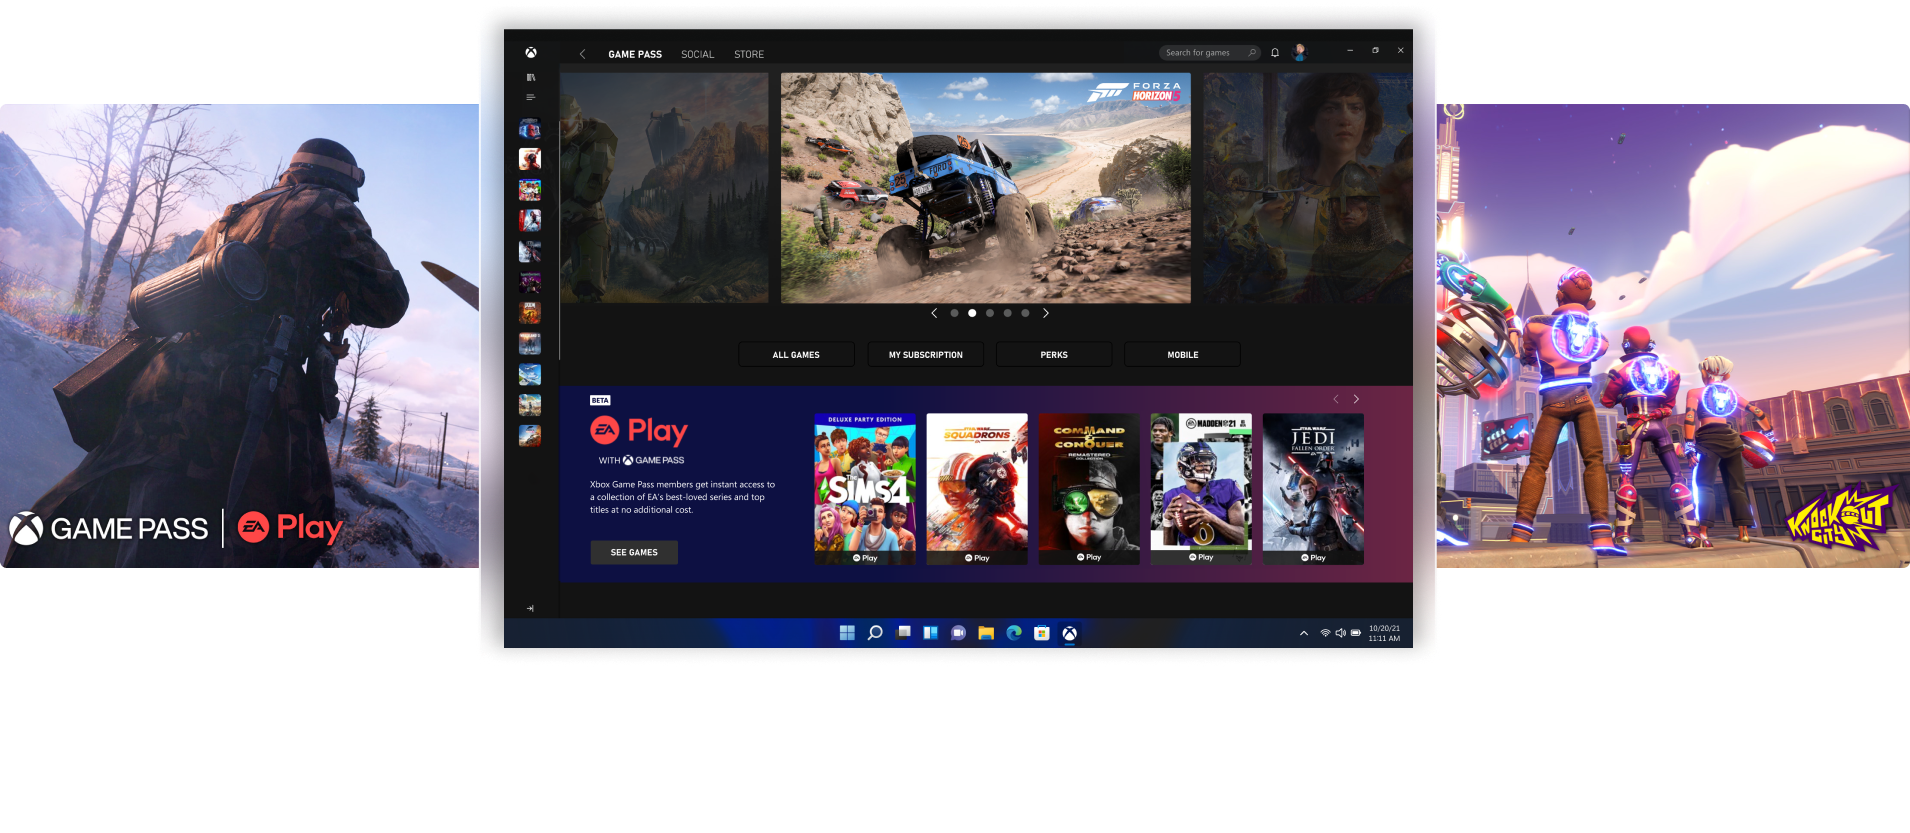Click the Xbox app taskbar icon
Viewport: 1910px width, 833px height.
(x=1069, y=633)
